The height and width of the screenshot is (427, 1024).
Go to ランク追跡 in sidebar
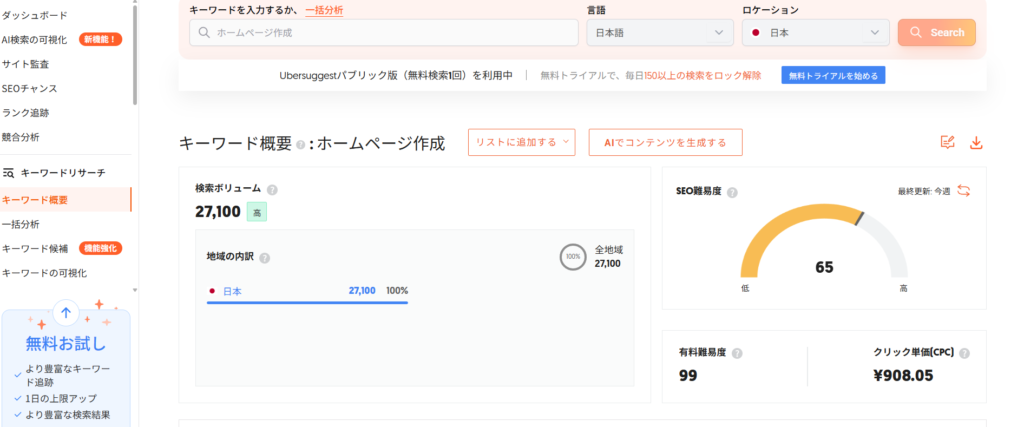[x=25, y=113]
